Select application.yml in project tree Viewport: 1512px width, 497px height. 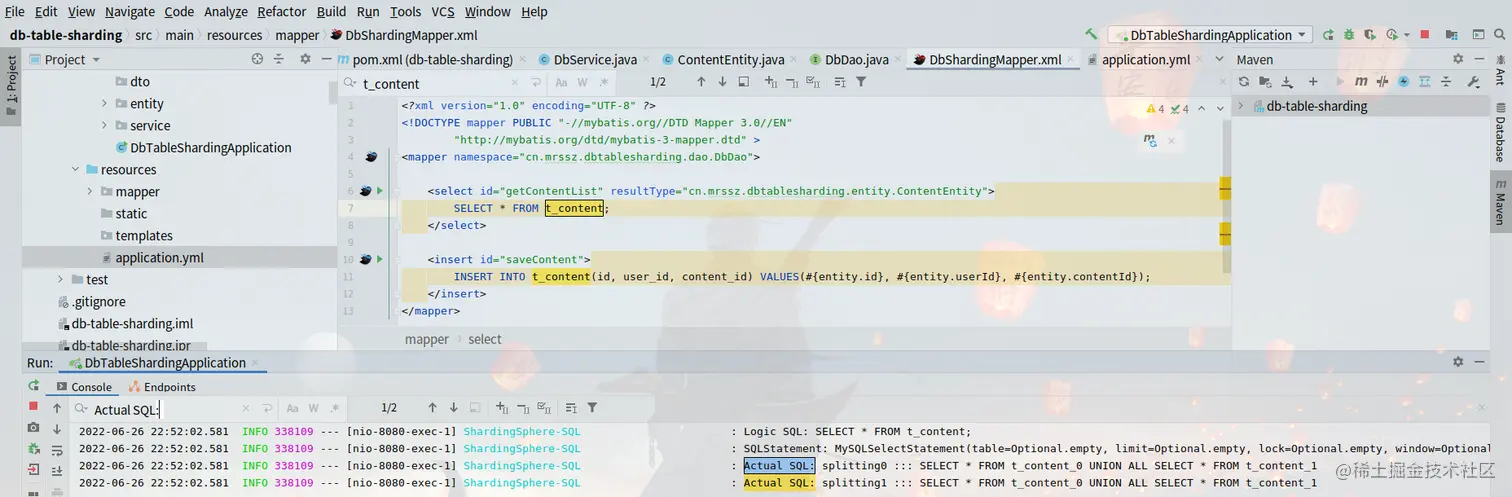tap(159, 257)
